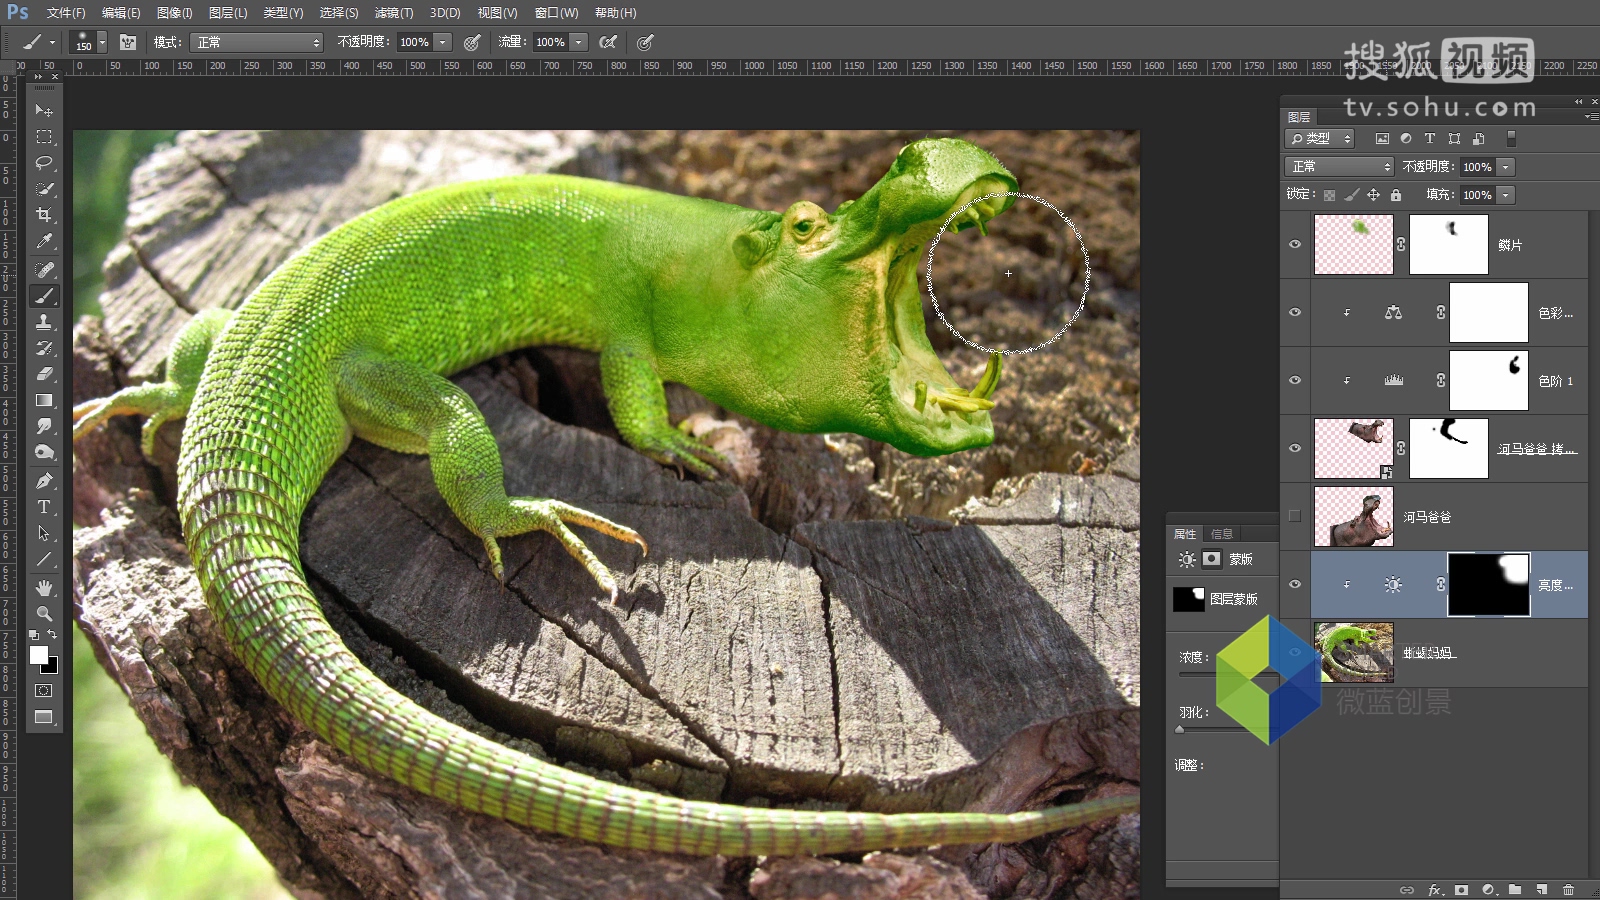Select the Lasso tool
Viewport: 1600px width, 900px height.
pos(44,163)
